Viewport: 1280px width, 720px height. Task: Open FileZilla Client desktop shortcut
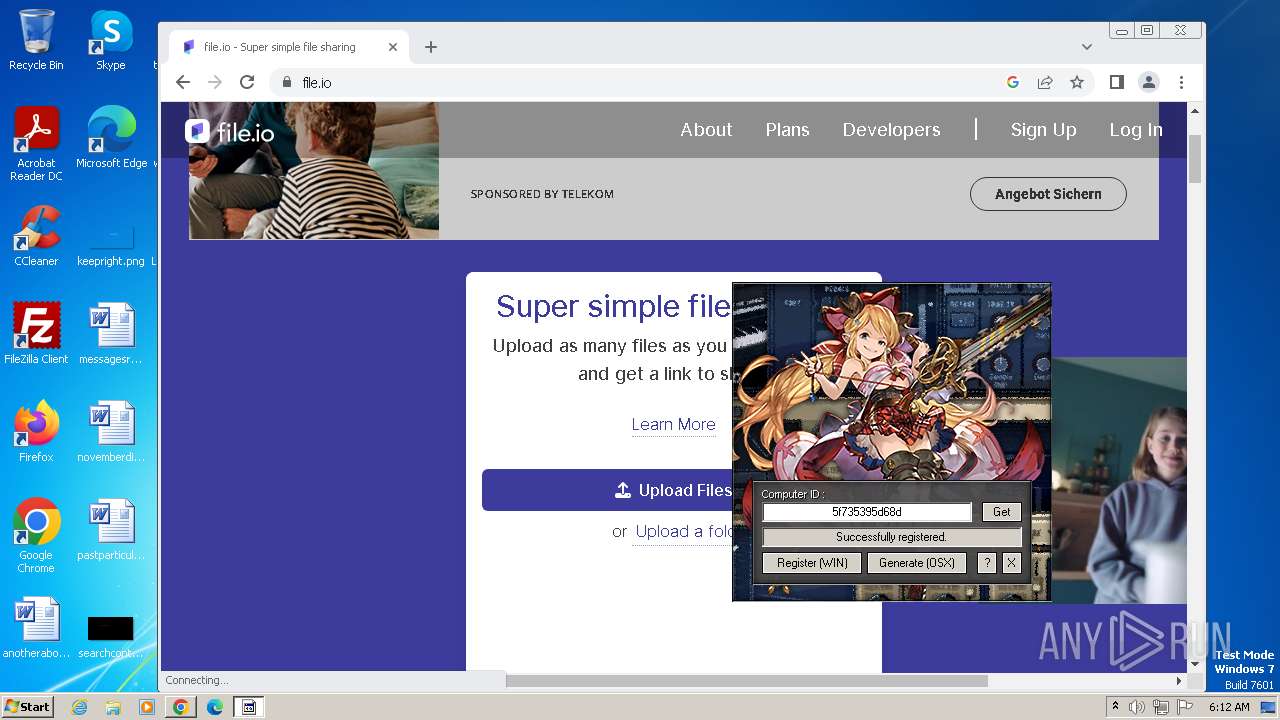(x=36, y=333)
